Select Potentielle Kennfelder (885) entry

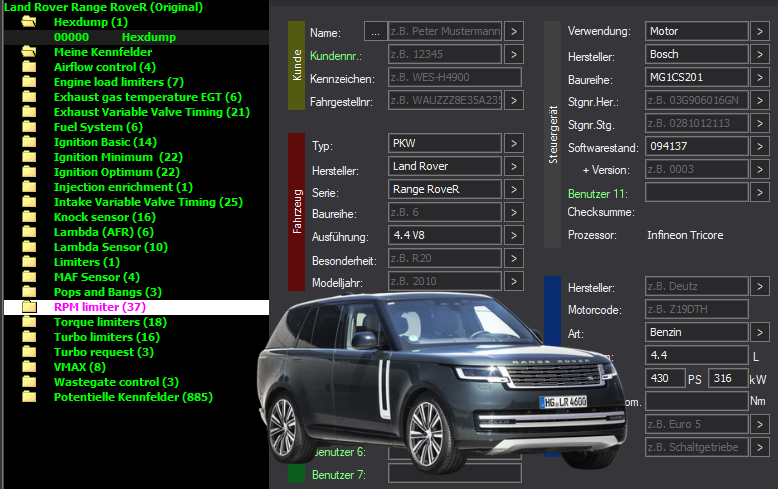133,397
